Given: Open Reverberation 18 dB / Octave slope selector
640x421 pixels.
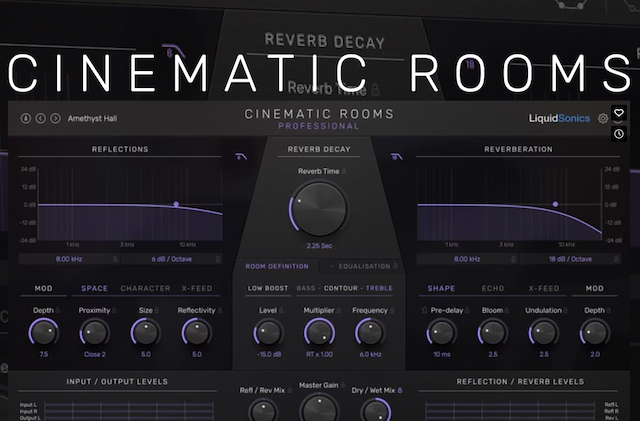Looking at the screenshot, I should point(570,259).
